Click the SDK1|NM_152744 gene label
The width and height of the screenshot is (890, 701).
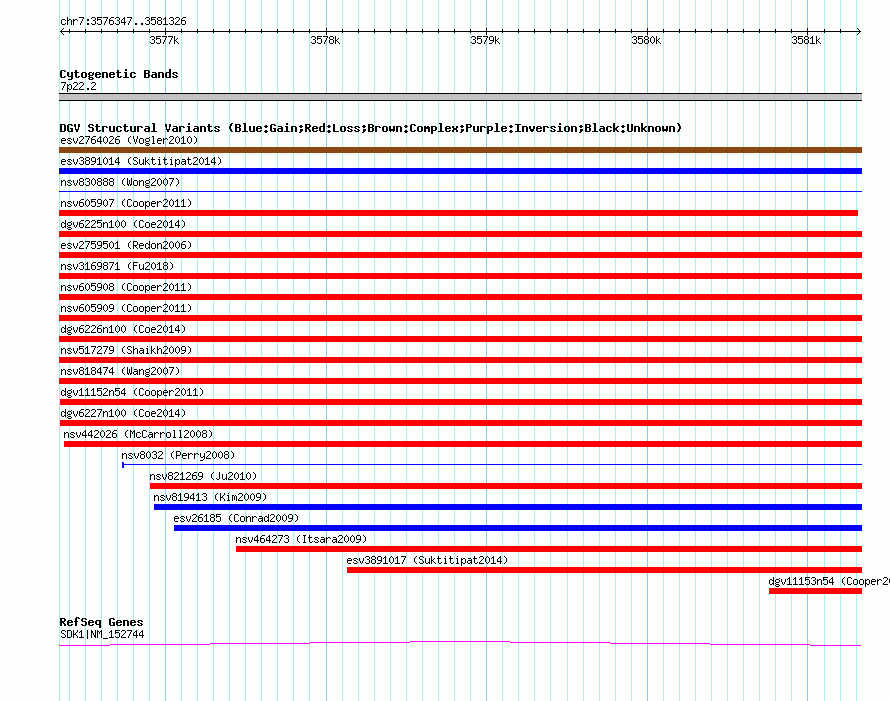coord(102,635)
